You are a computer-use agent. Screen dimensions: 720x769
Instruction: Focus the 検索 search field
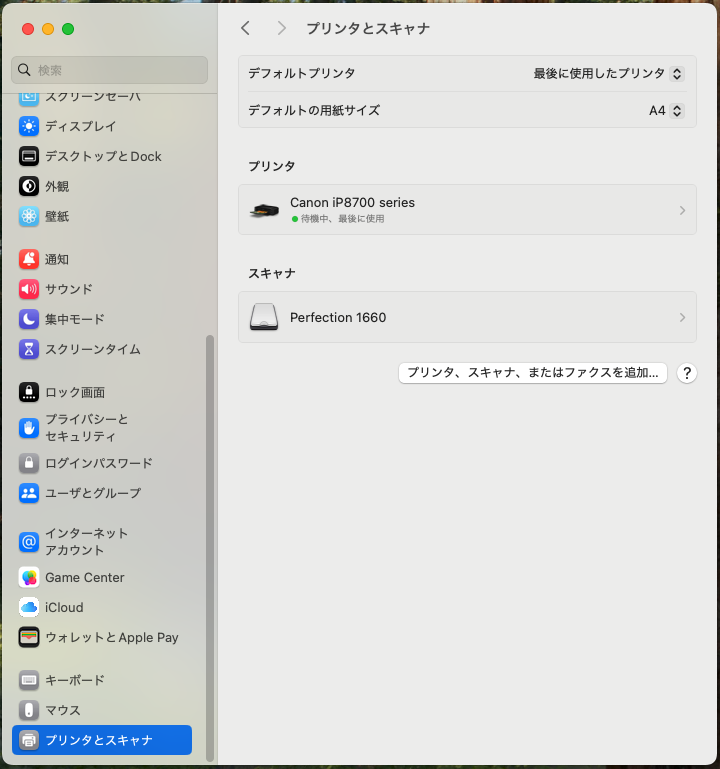(109, 70)
